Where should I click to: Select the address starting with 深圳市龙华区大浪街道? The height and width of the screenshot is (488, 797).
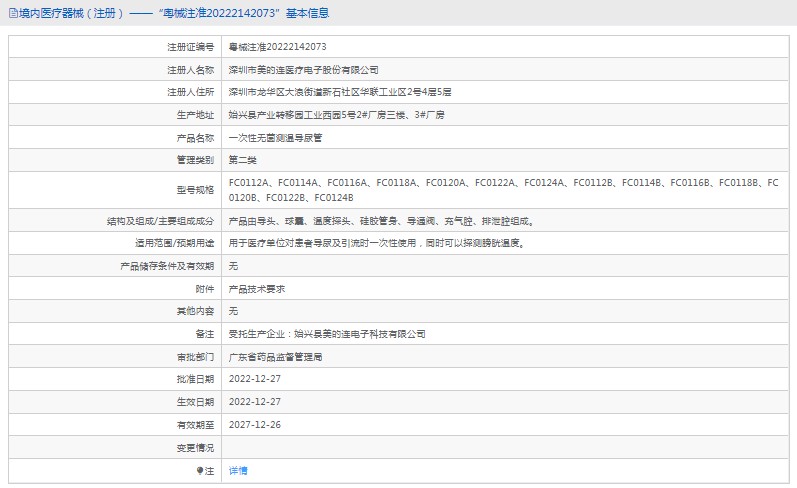pos(340,92)
